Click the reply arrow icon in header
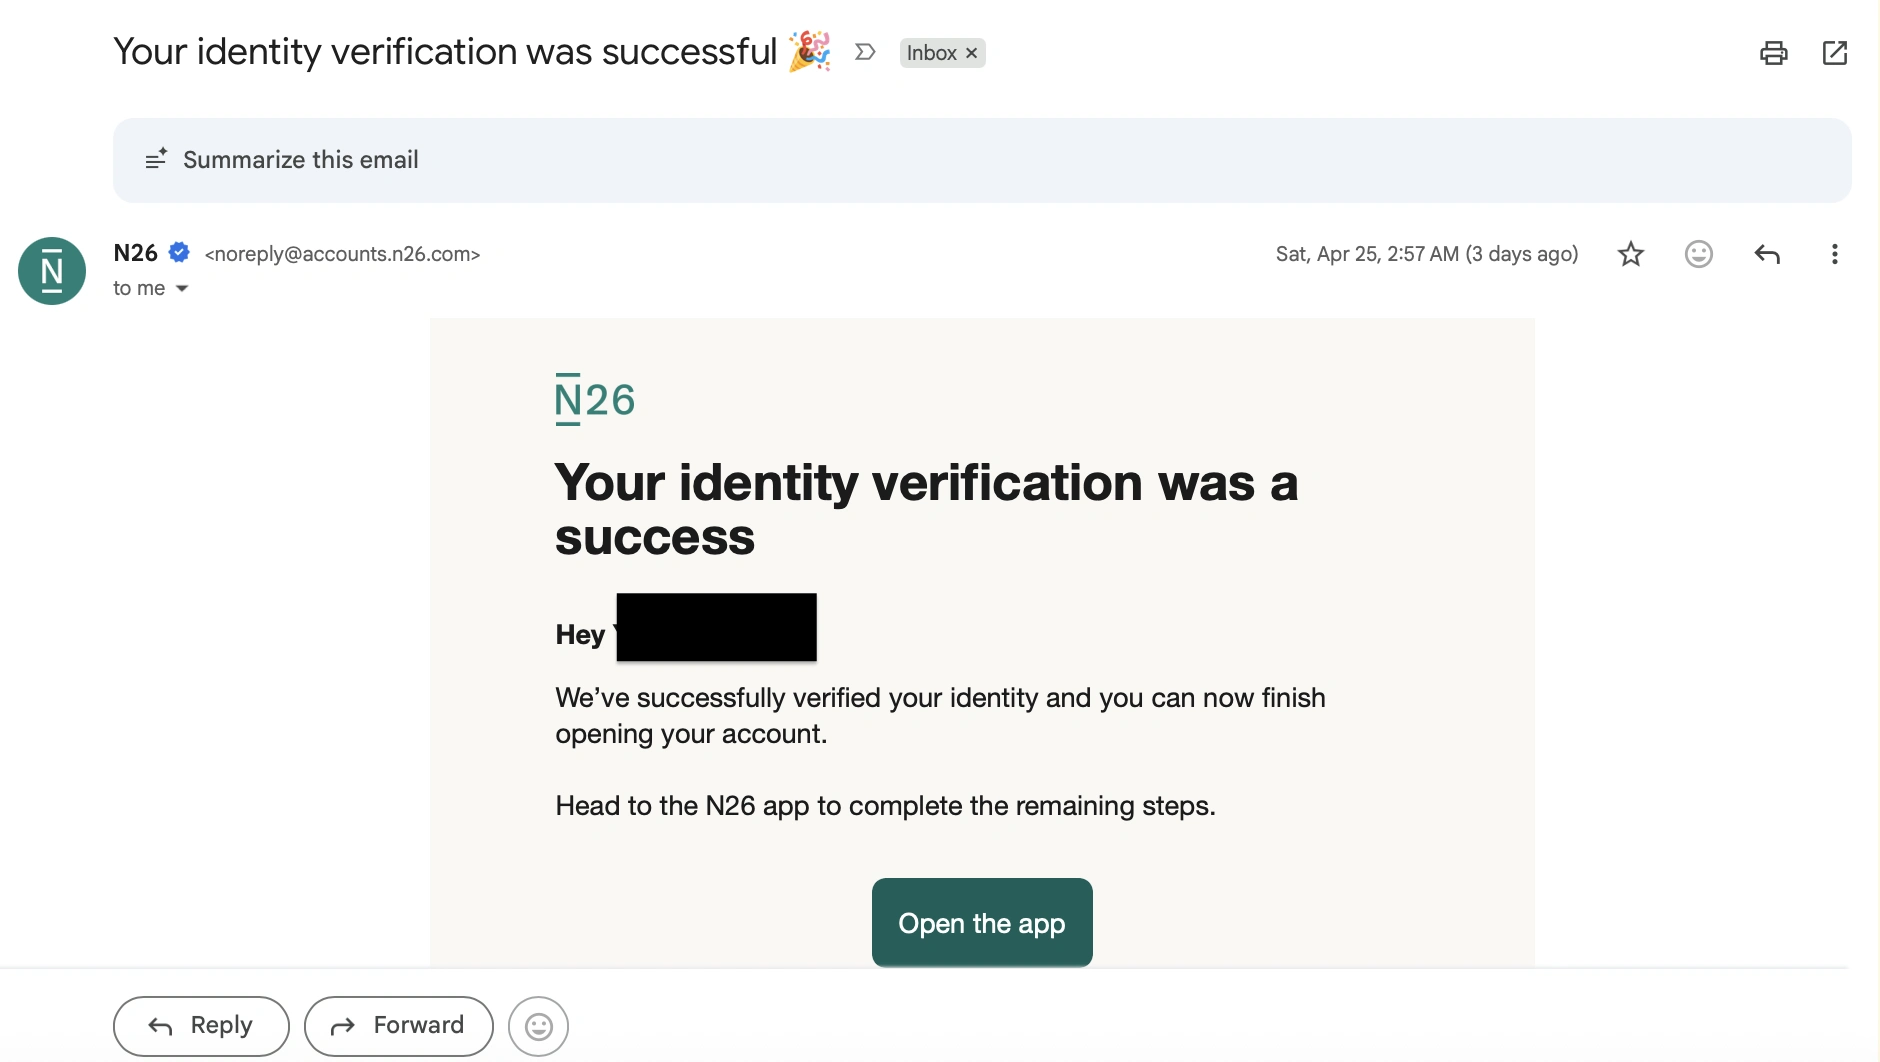 click(1766, 254)
